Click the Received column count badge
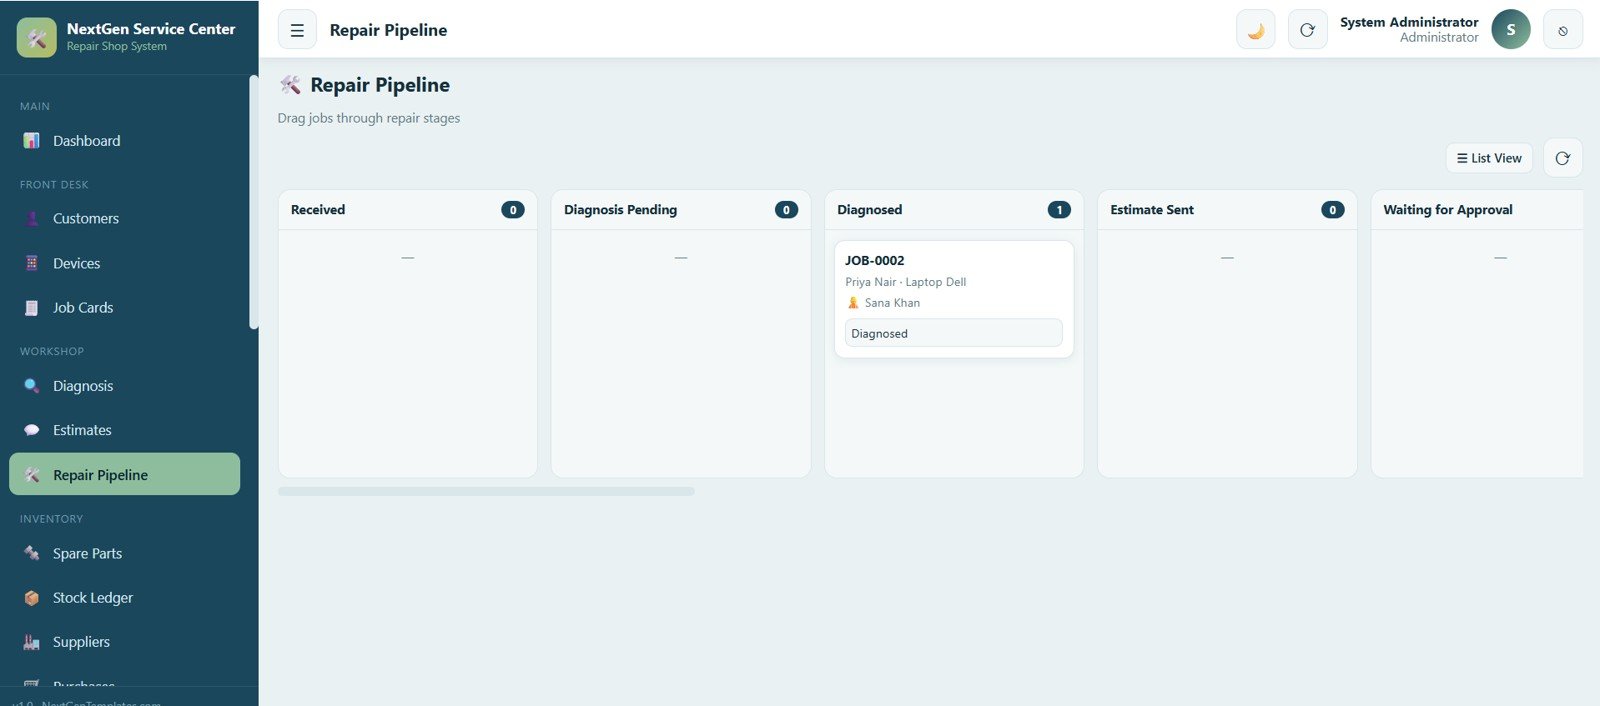This screenshot has width=1600, height=706. [x=513, y=210]
